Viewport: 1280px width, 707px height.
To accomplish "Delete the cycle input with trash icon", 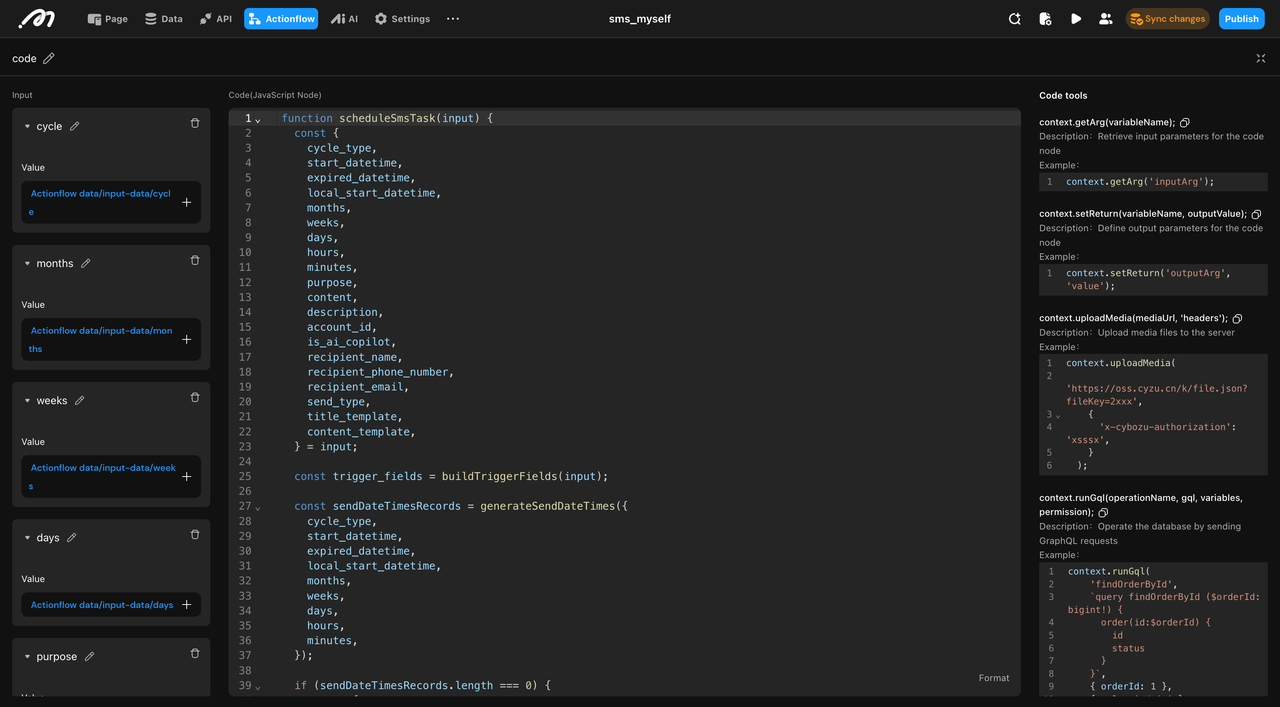I will (x=195, y=124).
